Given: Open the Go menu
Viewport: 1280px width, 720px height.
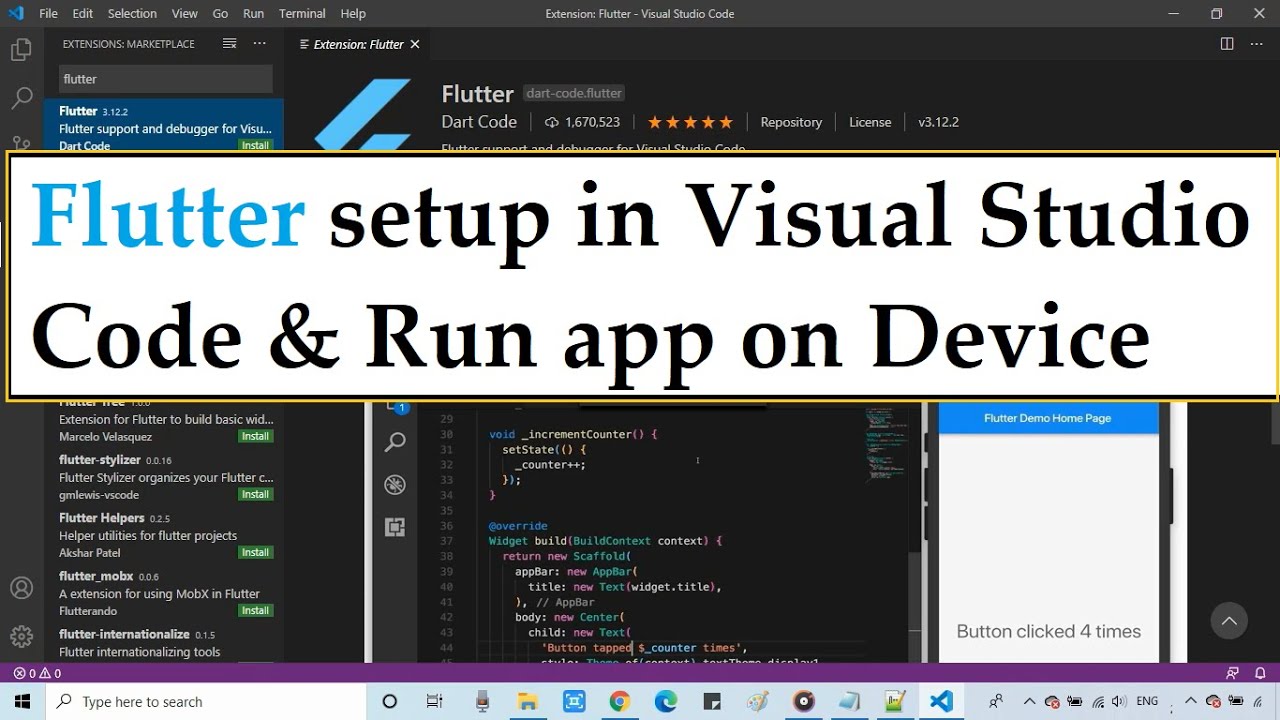Looking at the screenshot, I should point(220,13).
